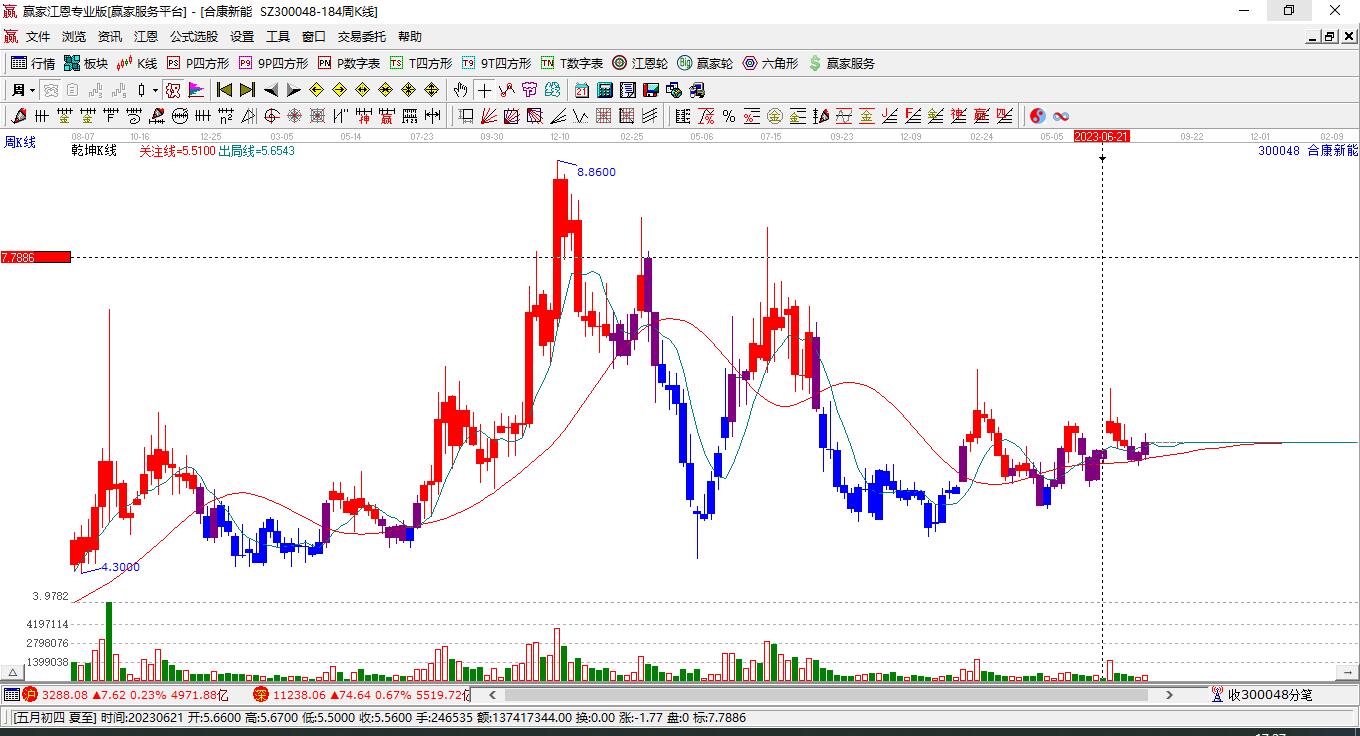Expand the panel with the bottom-left up arrow
Image resolution: width=1360 pixels, height=736 pixels.
[x=13, y=672]
